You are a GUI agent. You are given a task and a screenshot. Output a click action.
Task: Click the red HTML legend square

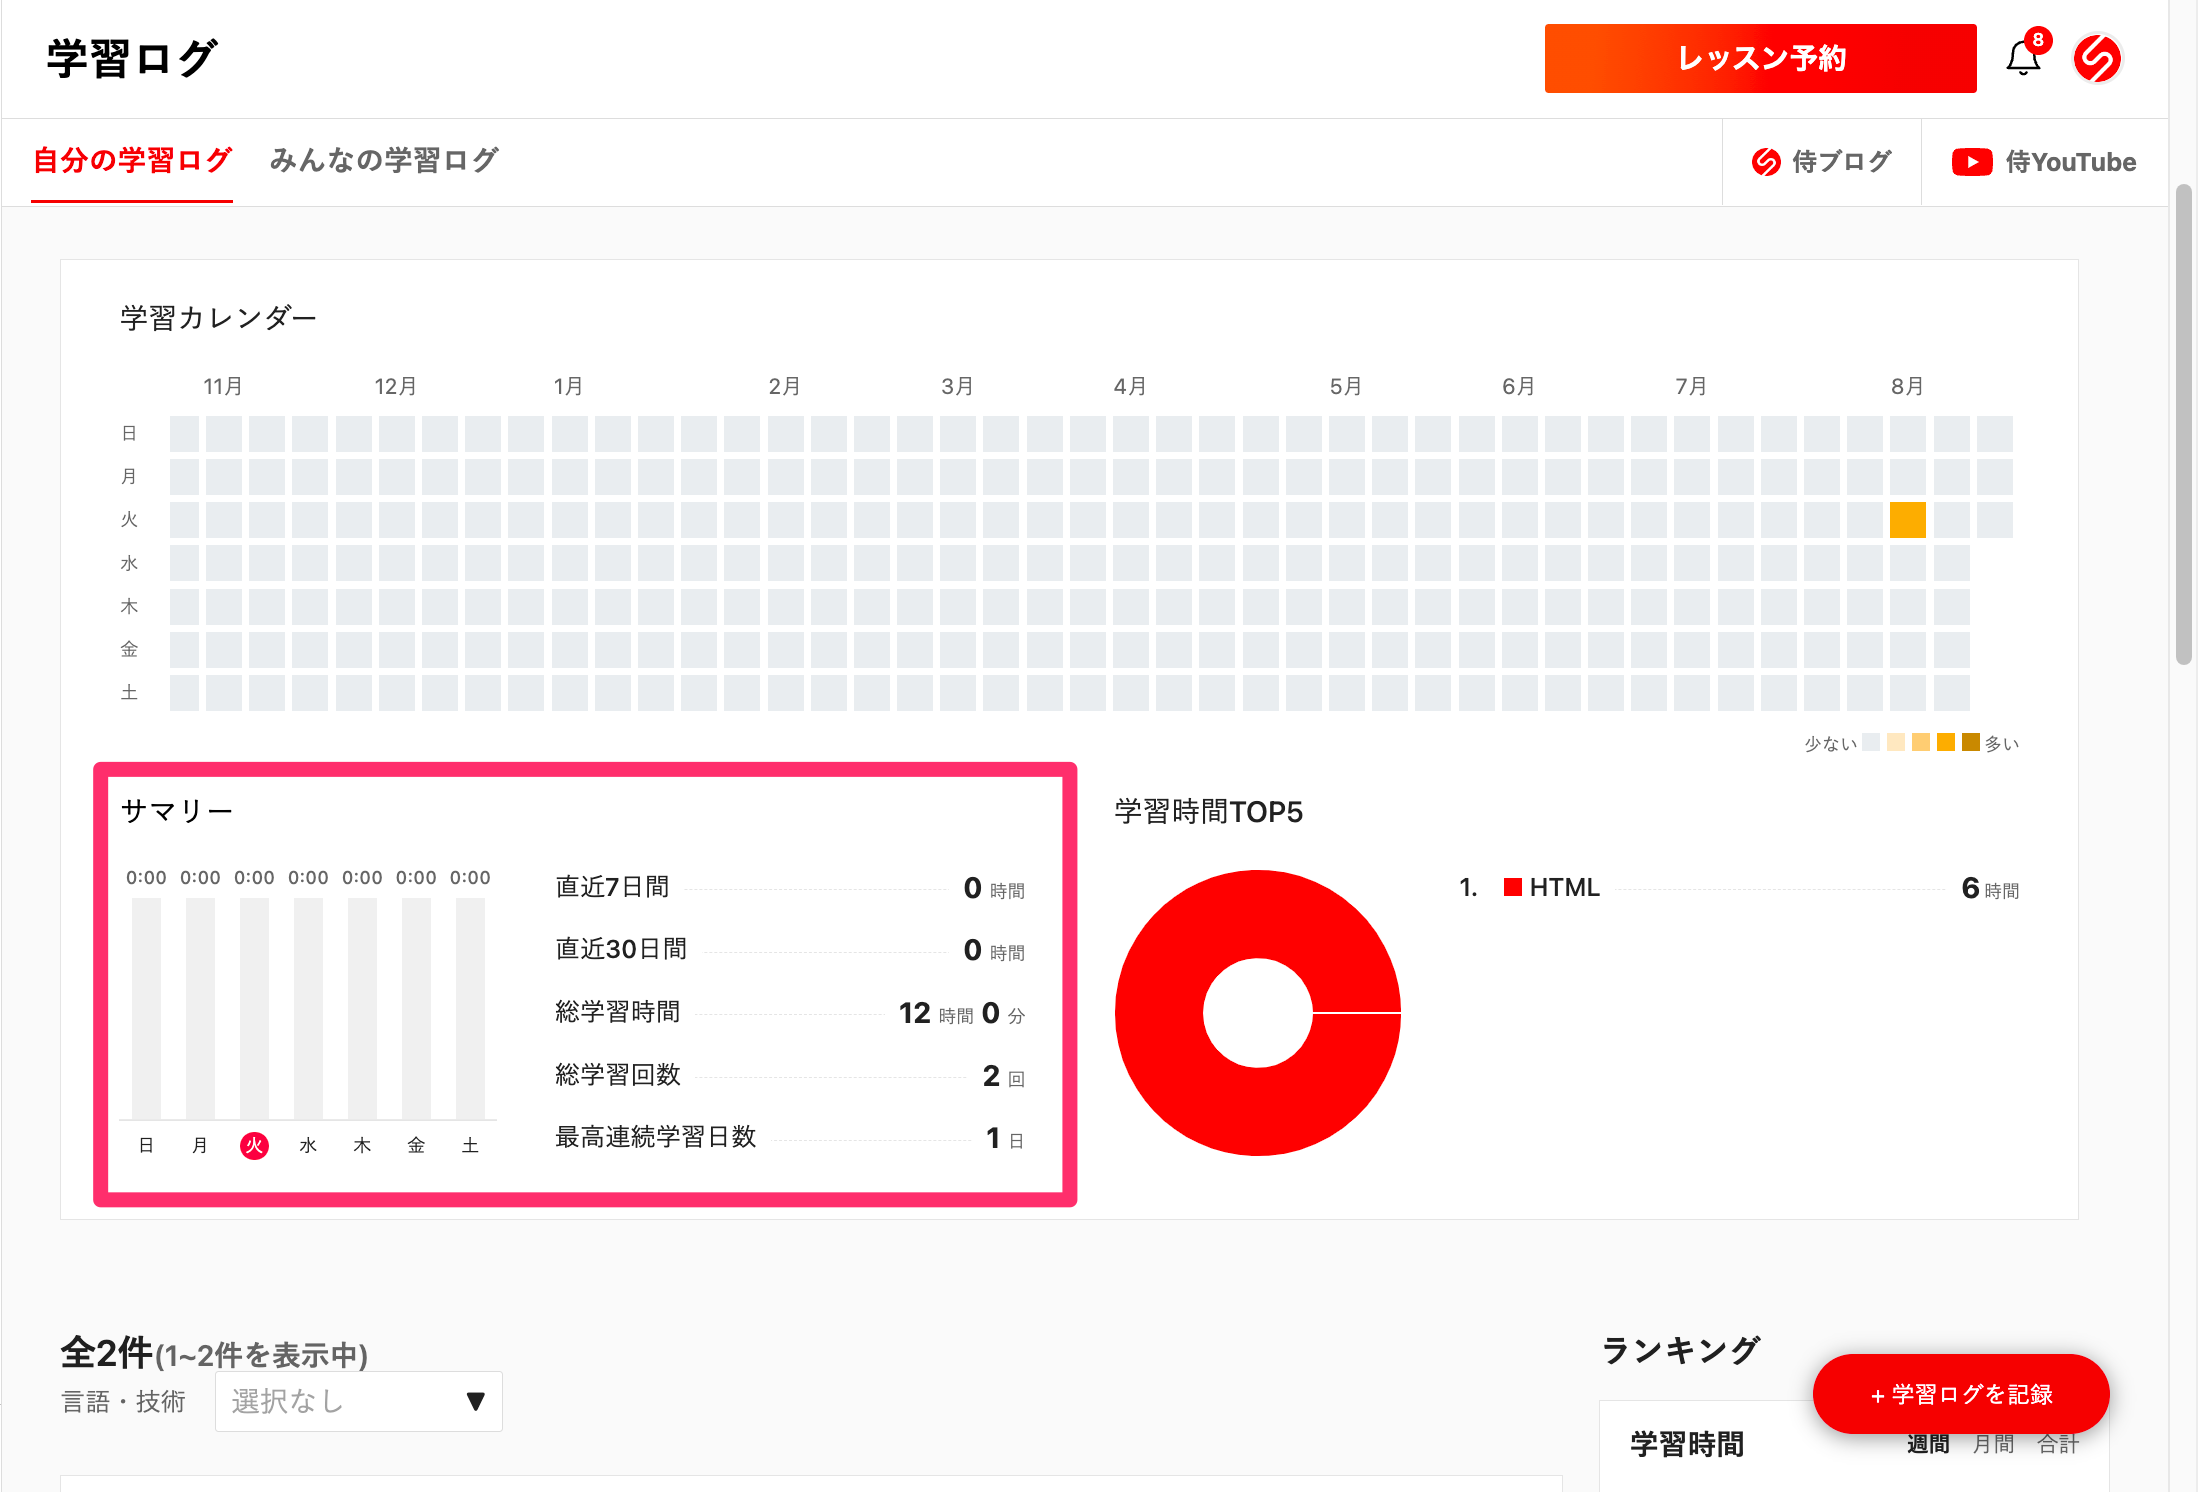[1512, 887]
